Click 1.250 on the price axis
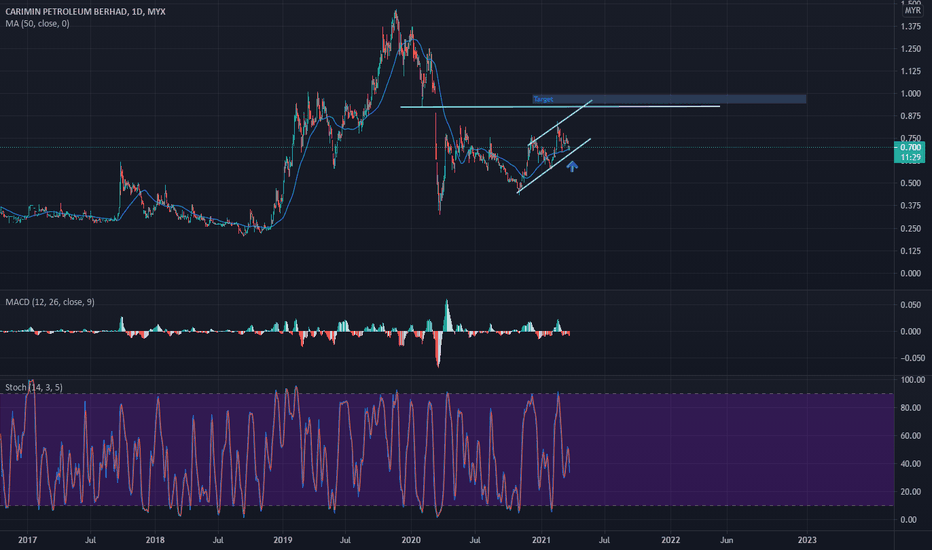The height and width of the screenshot is (550, 932). coord(911,49)
